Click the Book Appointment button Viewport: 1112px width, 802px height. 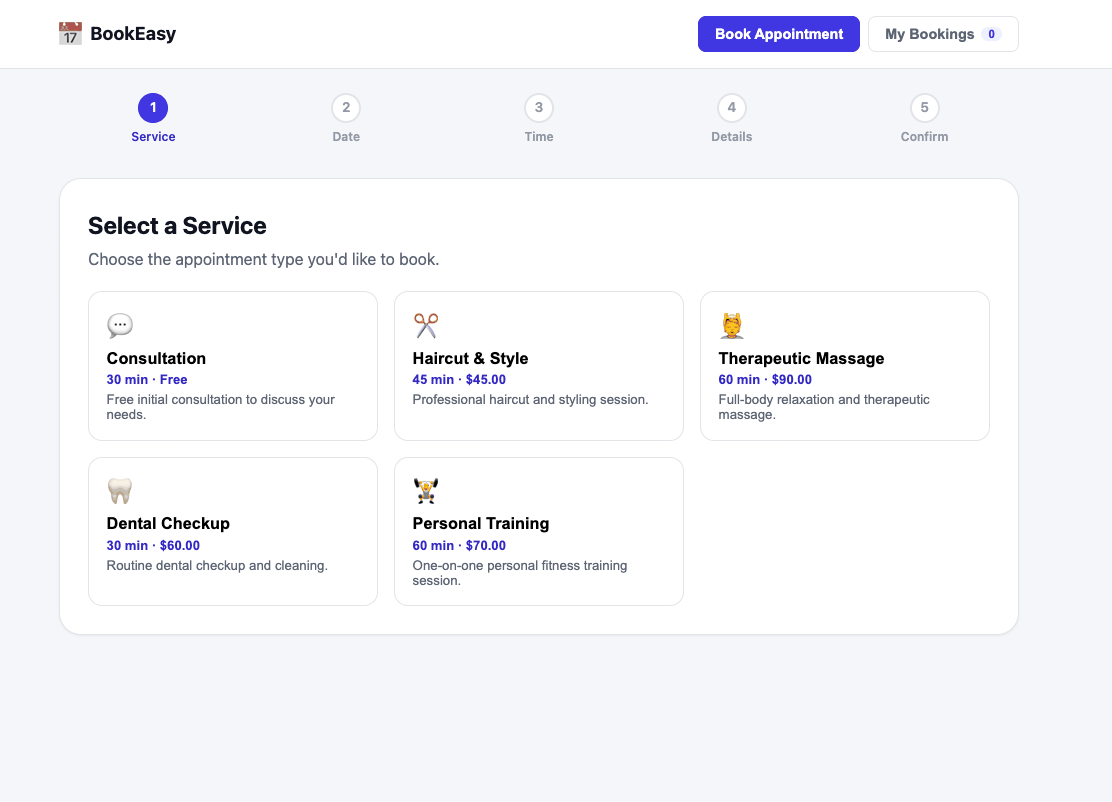779,34
